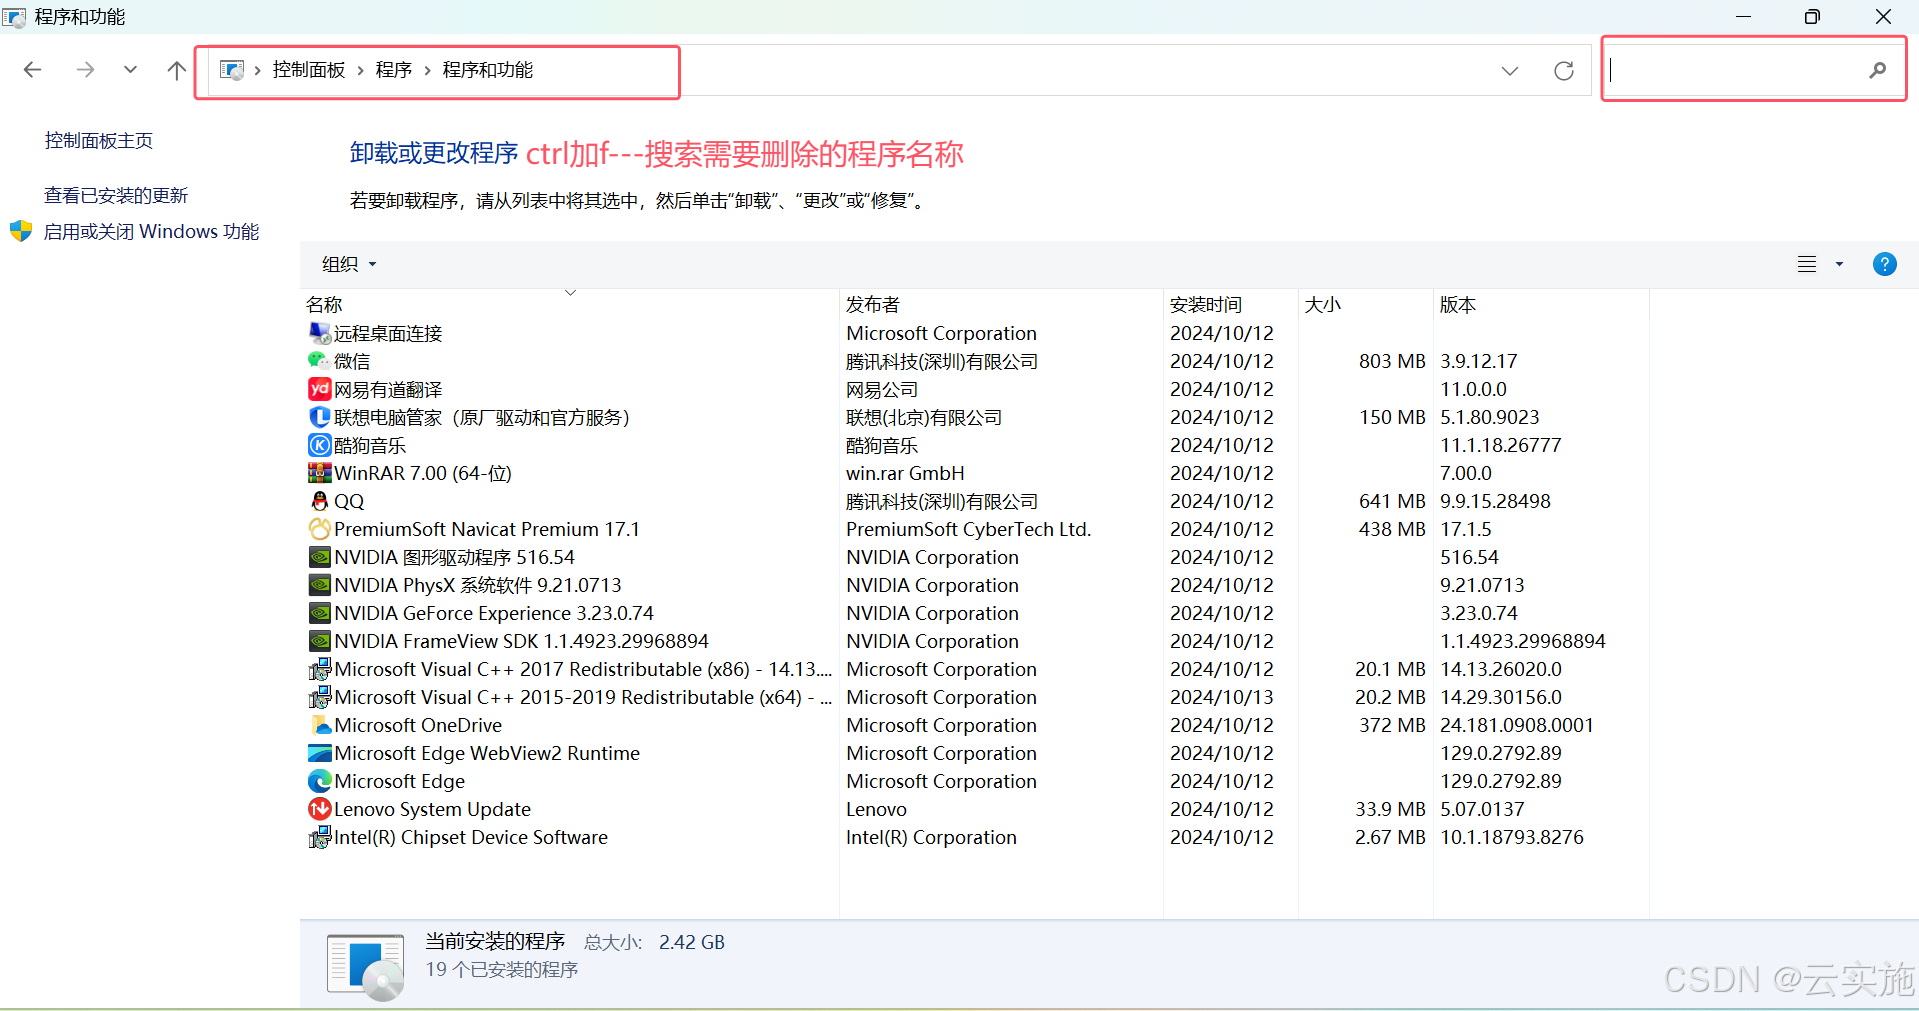Sort by 名称 column header
The height and width of the screenshot is (1011, 1919).
pos(324,304)
